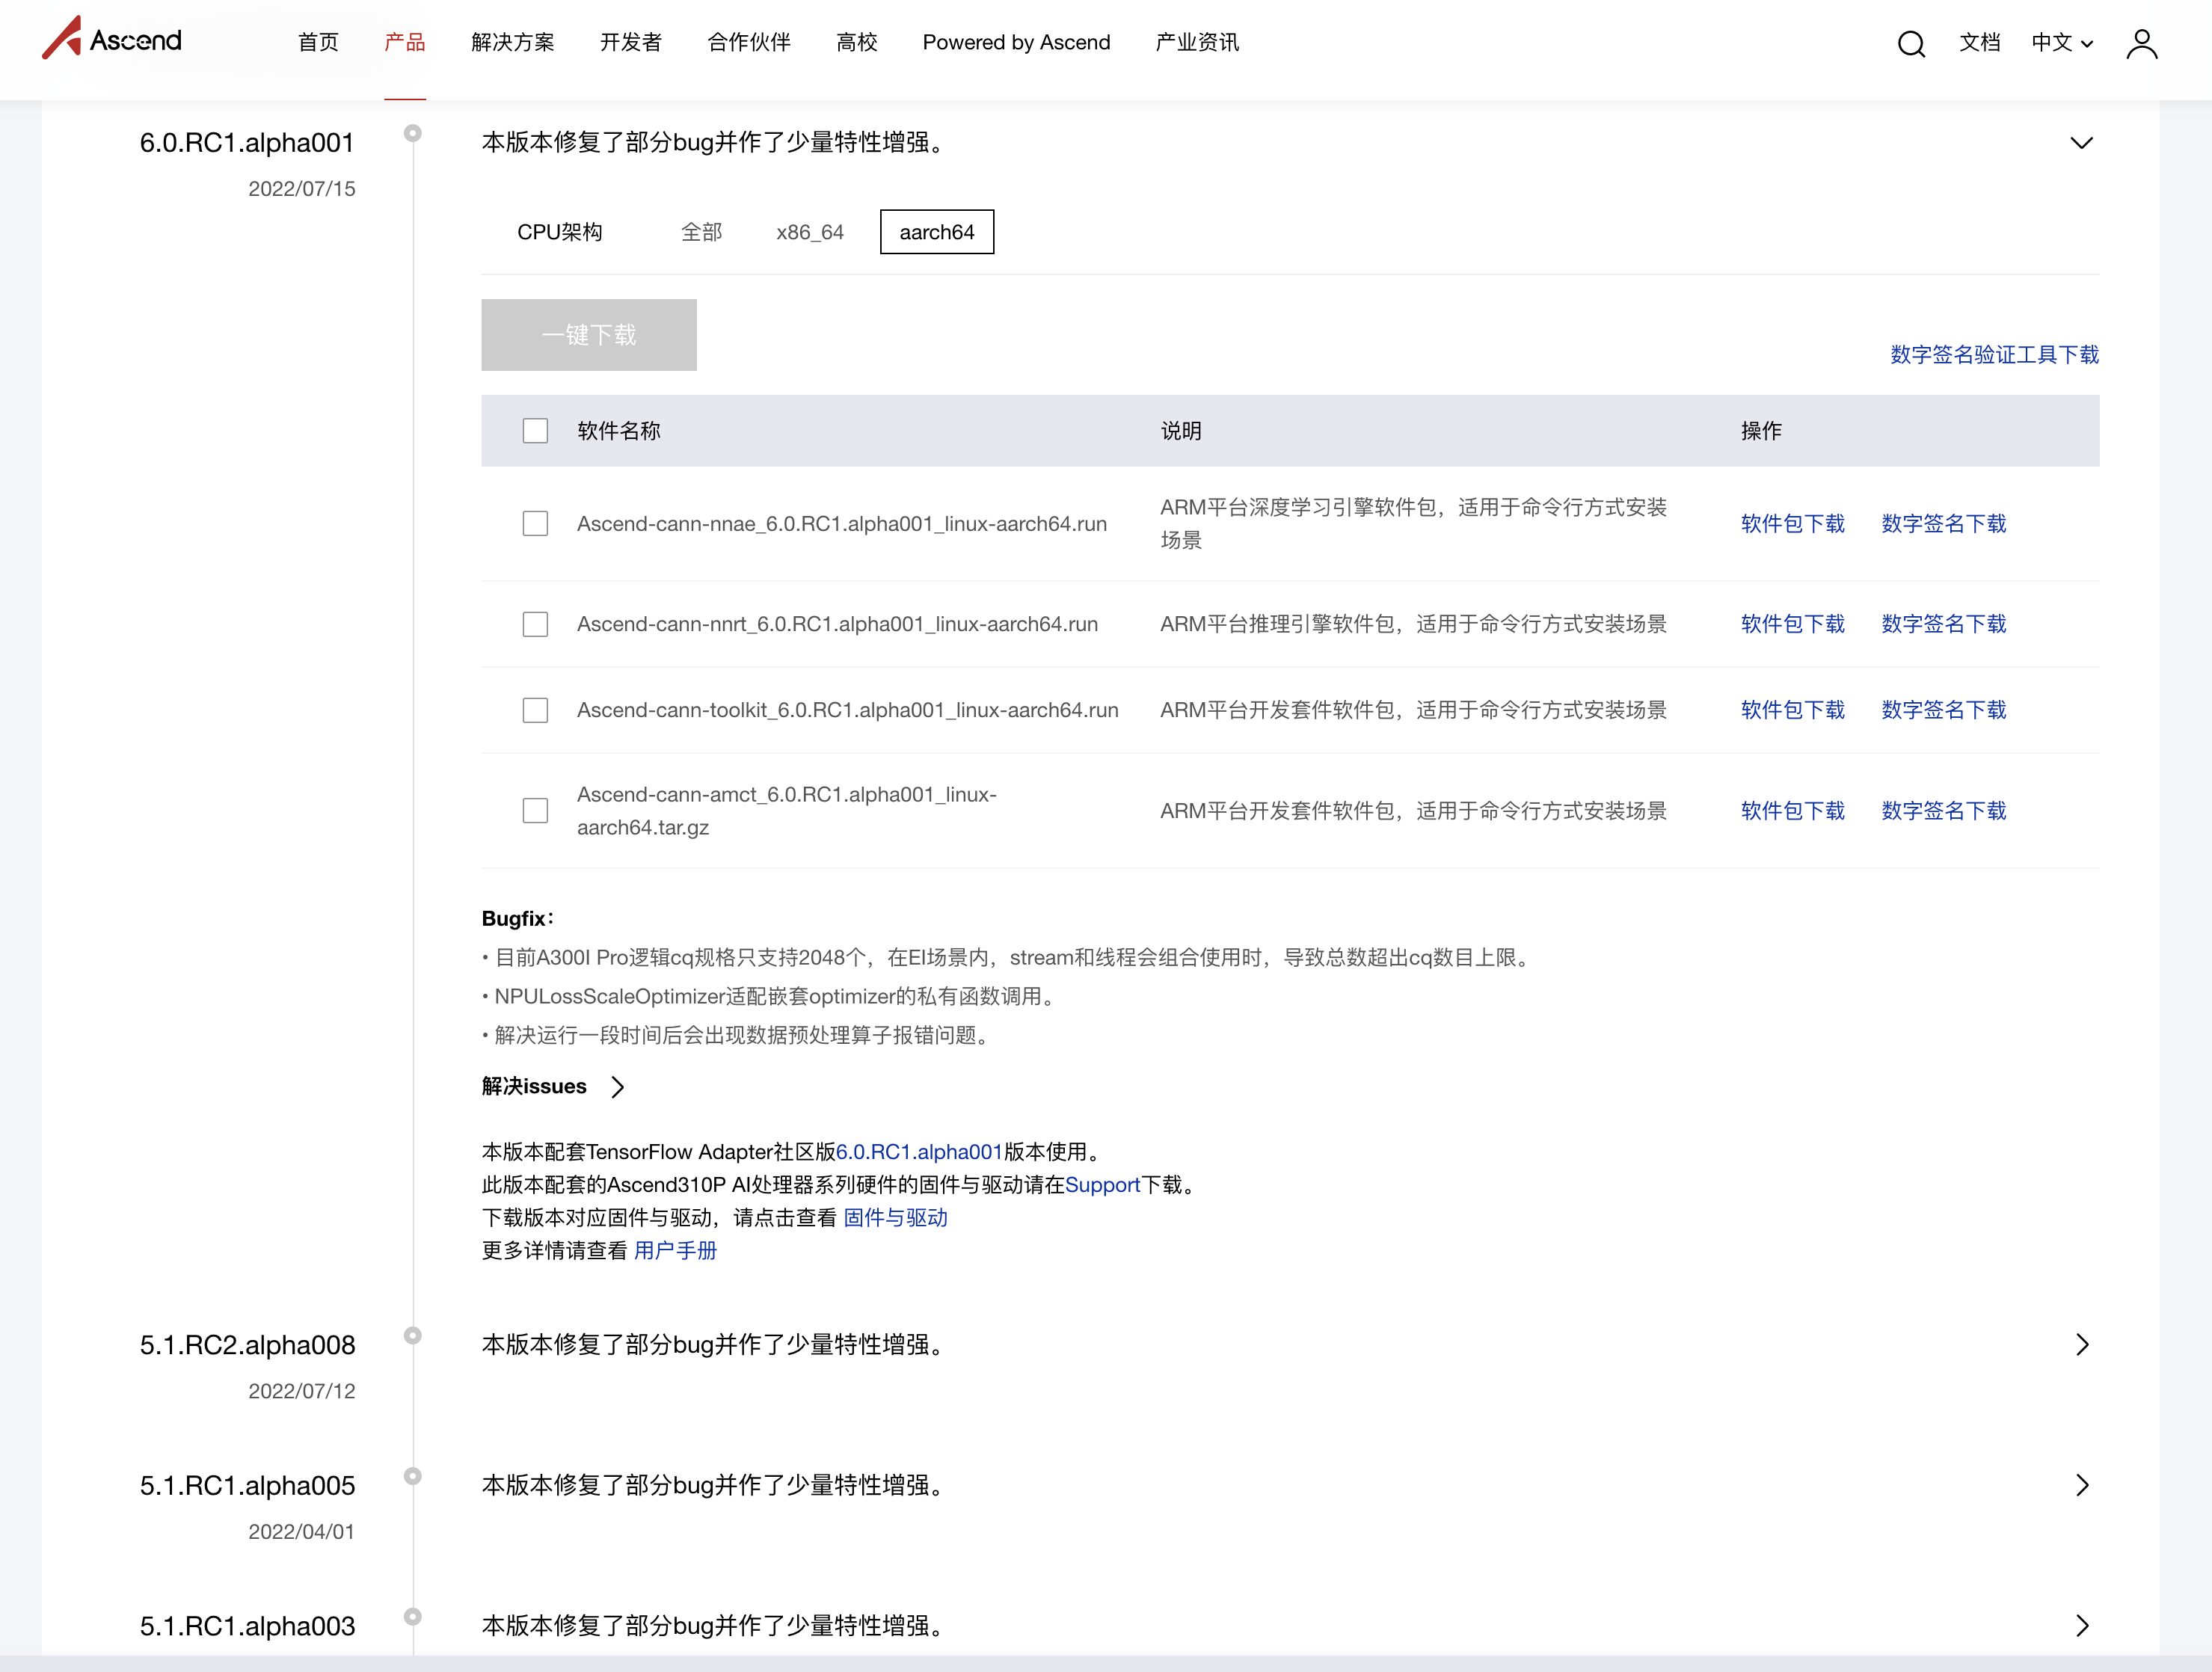
Task: Check the Ascend-cann-toolkit package checkbox
Action: [x=535, y=710]
